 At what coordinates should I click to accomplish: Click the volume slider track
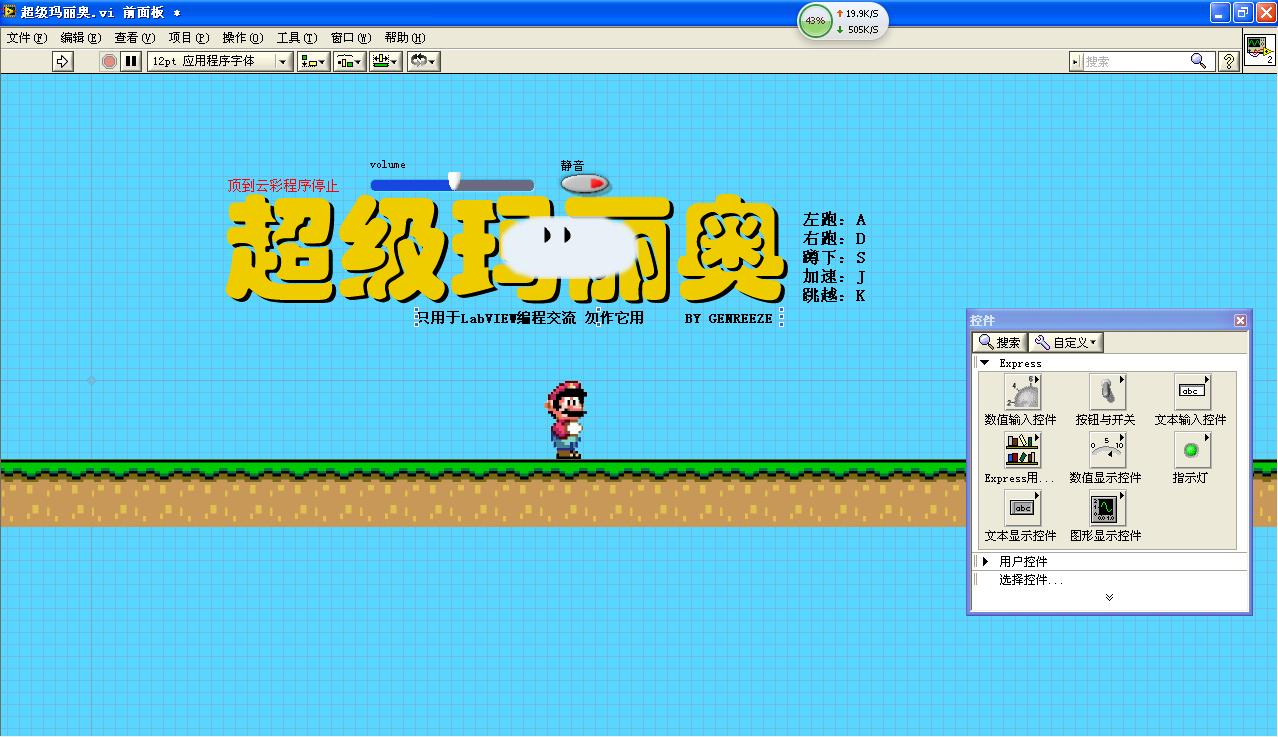(x=495, y=185)
